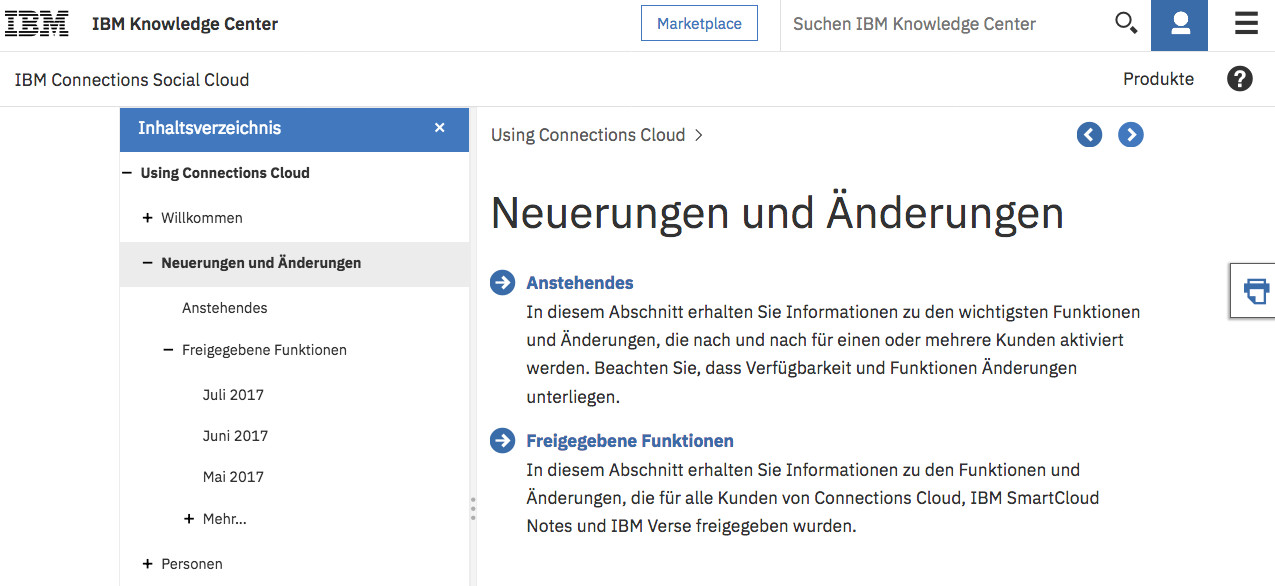
Task: Click the Marketplace button
Action: click(x=699, y=24)
